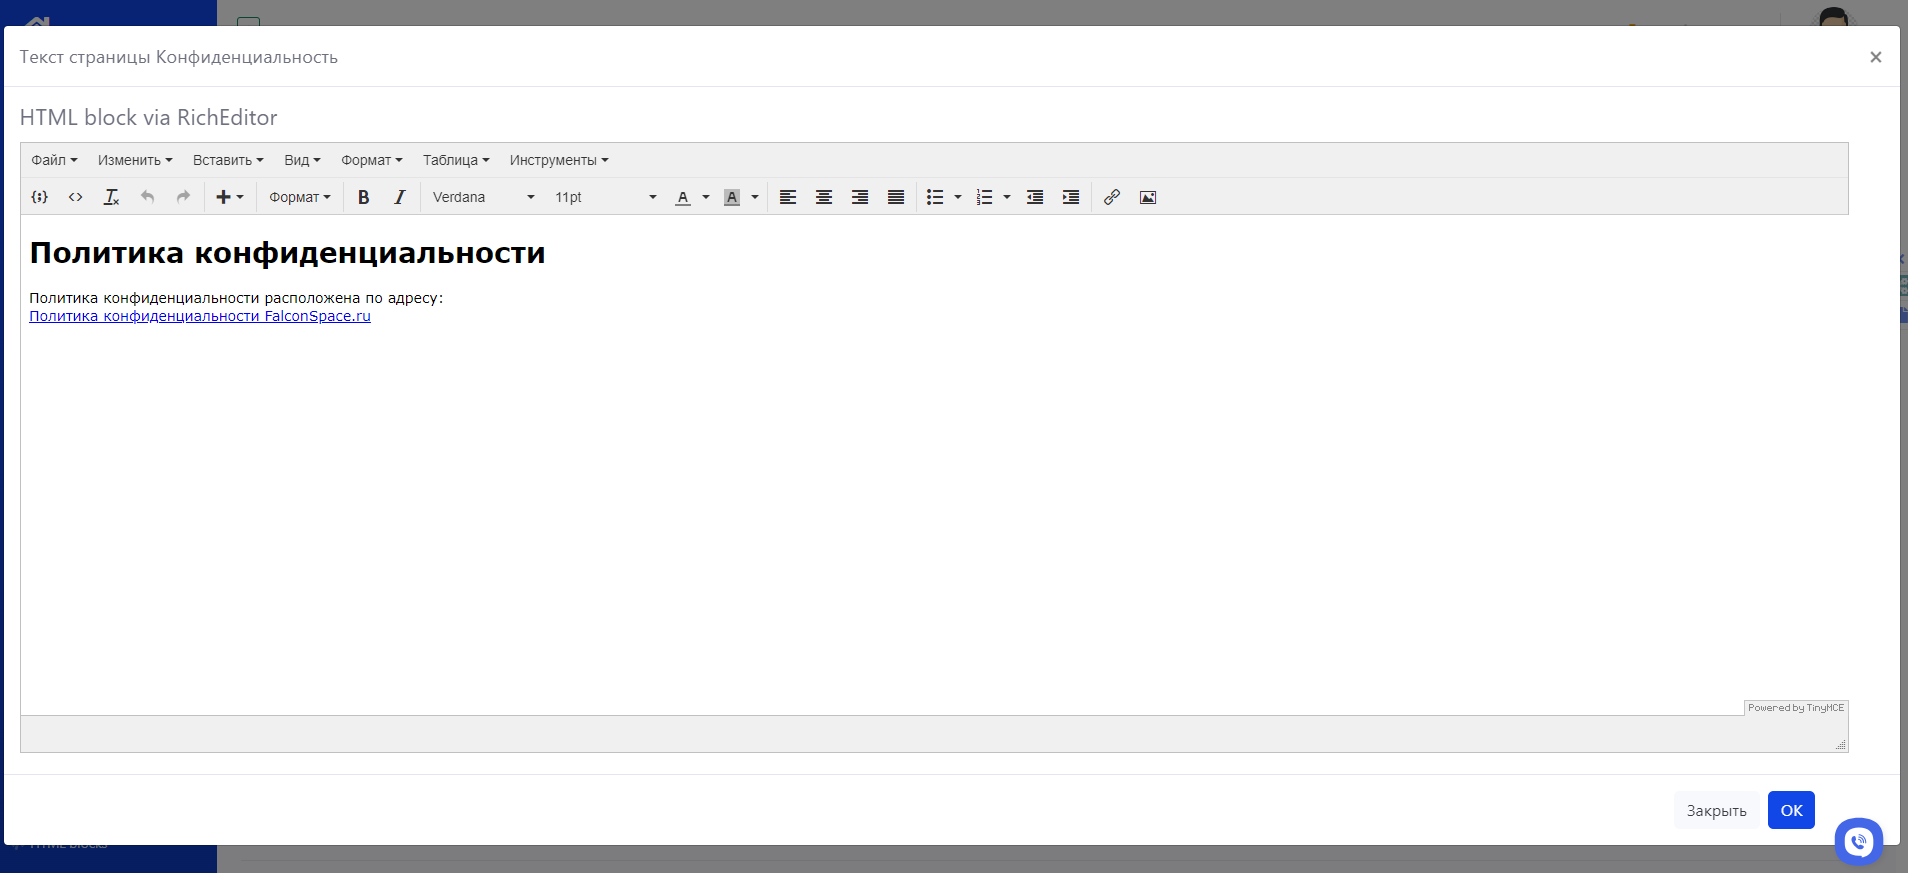This screenshot has height=873, width=1908.
Task: Open the Инструменты menu
Action: (558, 160)
